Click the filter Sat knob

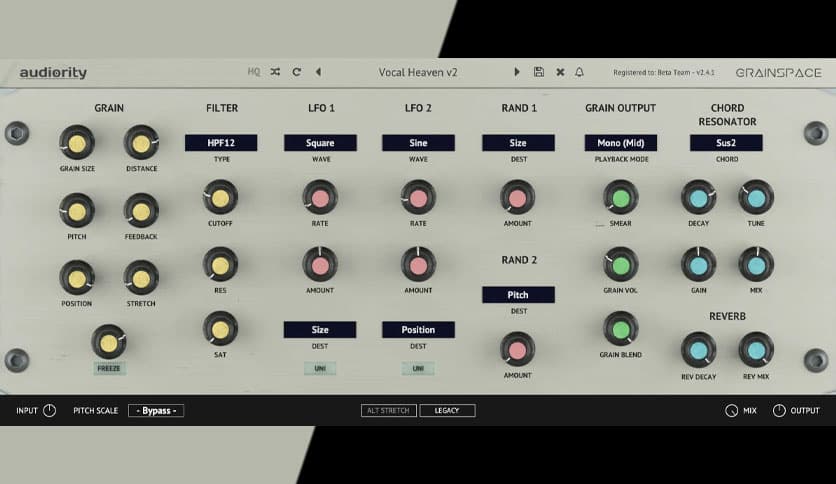(x=220, y=329)
